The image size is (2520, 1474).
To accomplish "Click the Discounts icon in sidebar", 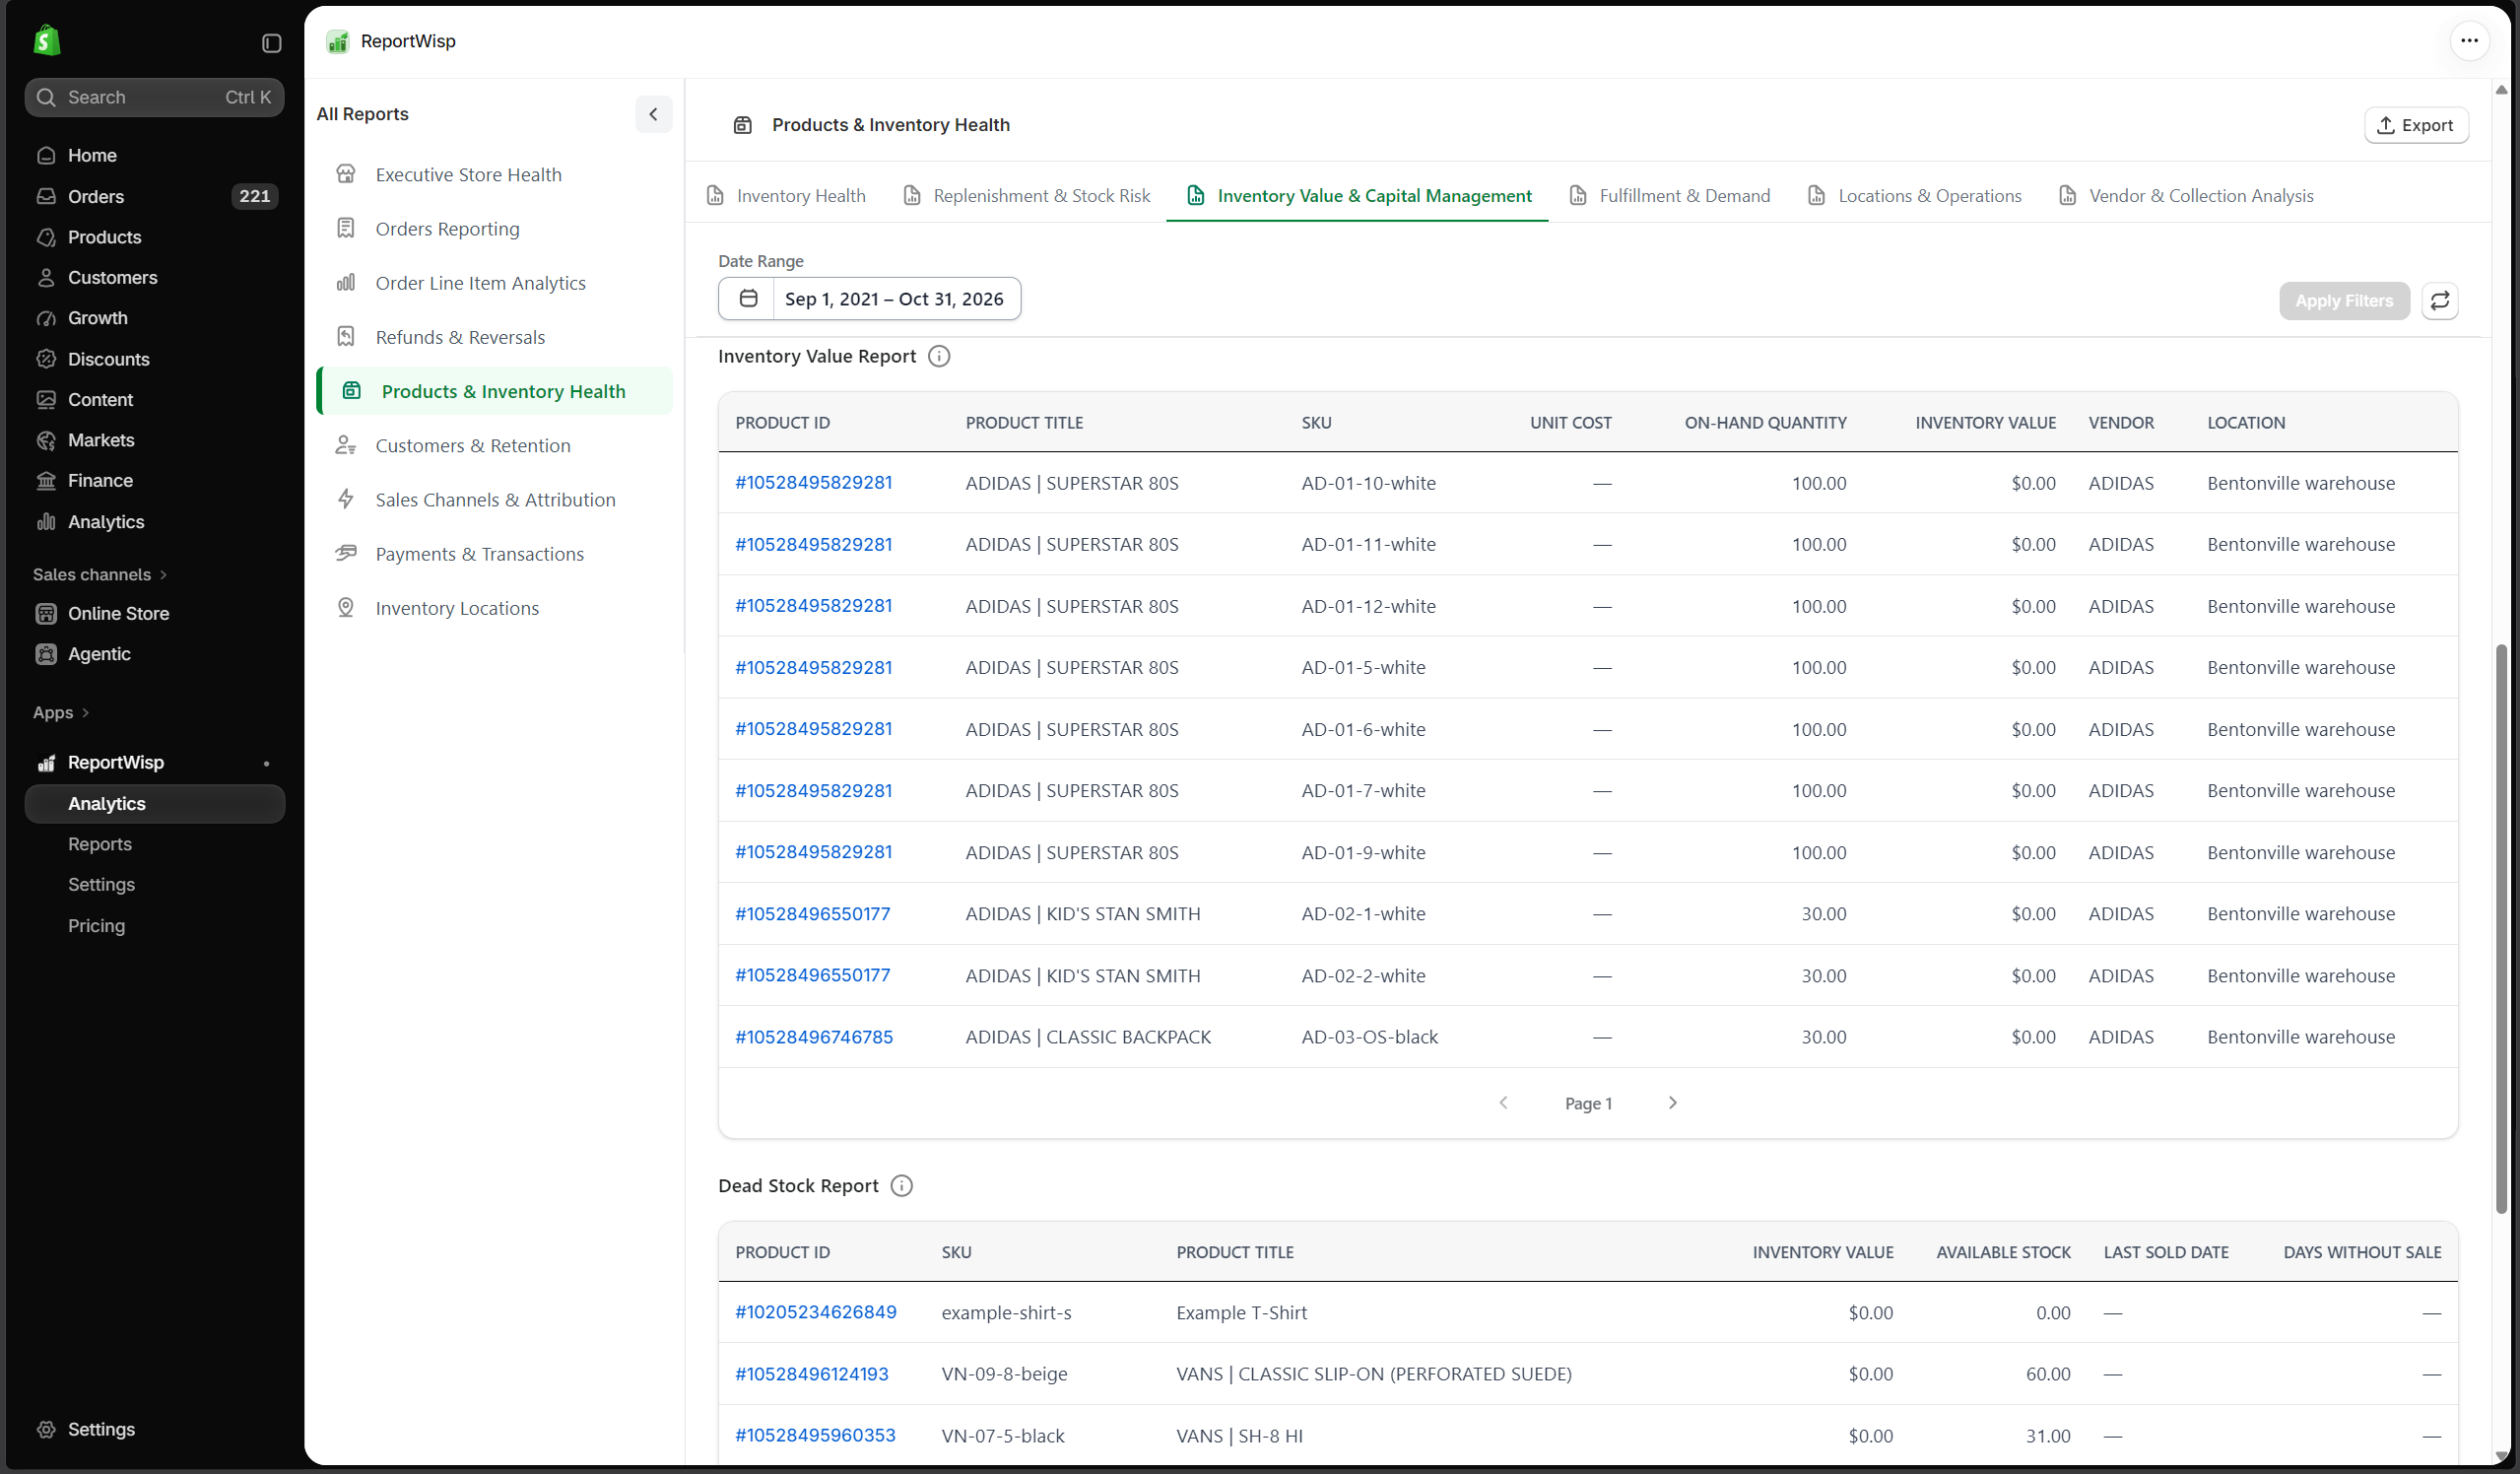I will tap(46, 359).
